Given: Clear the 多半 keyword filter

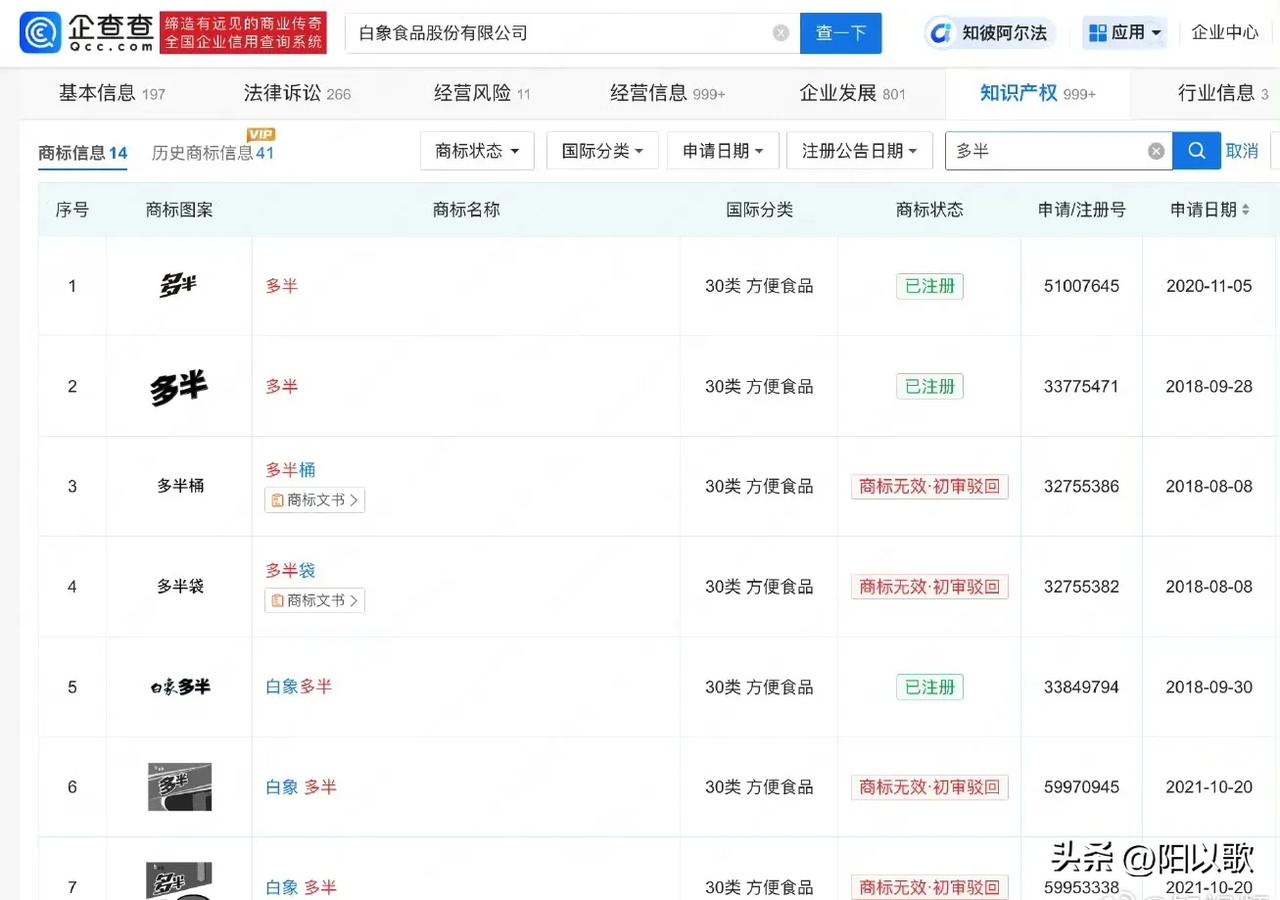Looking at the screenshot, I should point(1156,151).
